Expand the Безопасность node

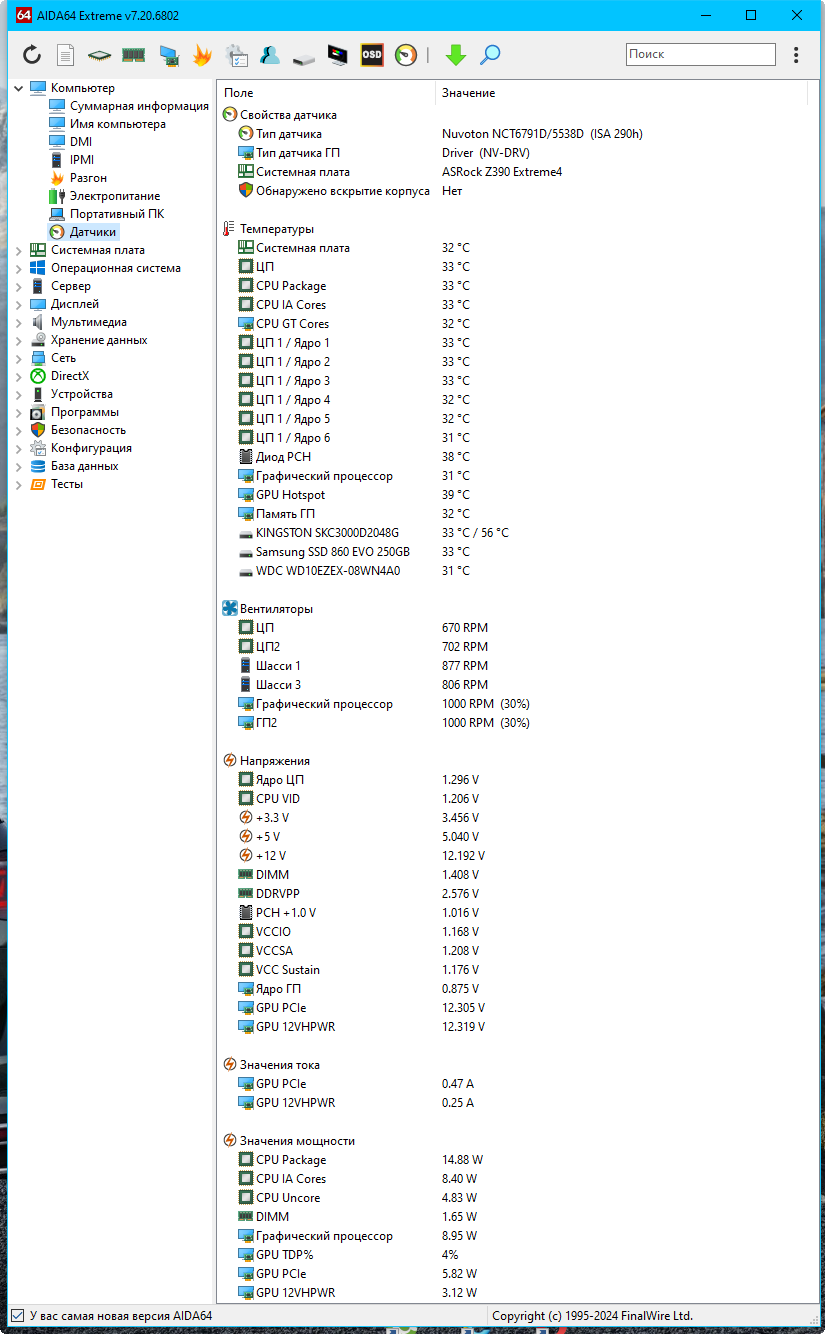(18, 430)
